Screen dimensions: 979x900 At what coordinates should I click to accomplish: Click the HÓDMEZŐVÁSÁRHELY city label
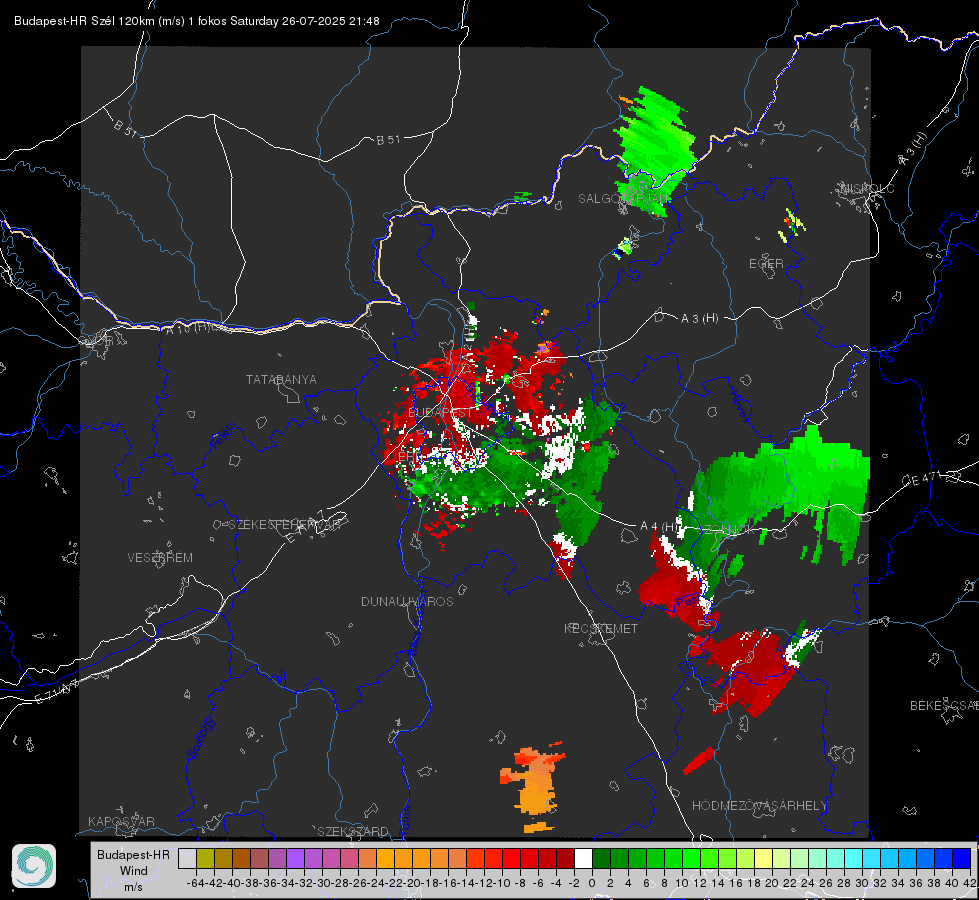click(759, 806)
